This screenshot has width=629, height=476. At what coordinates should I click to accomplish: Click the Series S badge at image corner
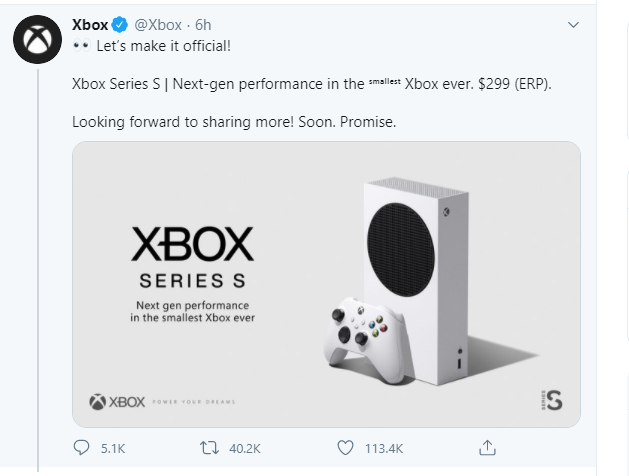pyautogui.click(x=549, y=400)
